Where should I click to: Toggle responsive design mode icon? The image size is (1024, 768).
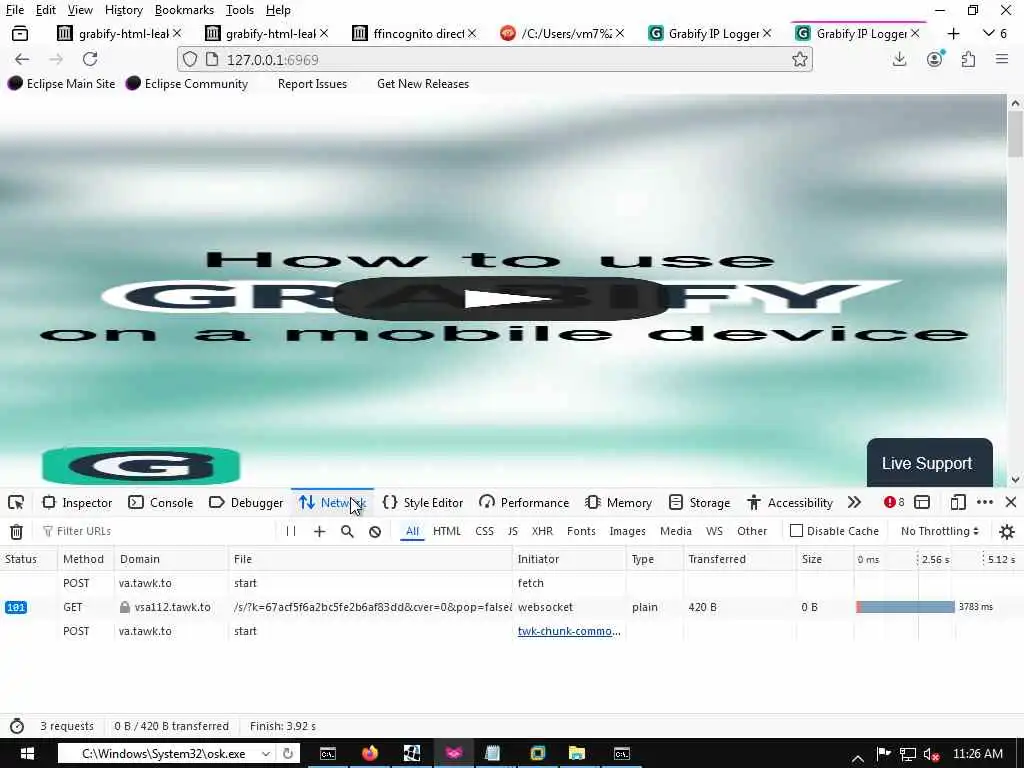[x=957, y=502]
